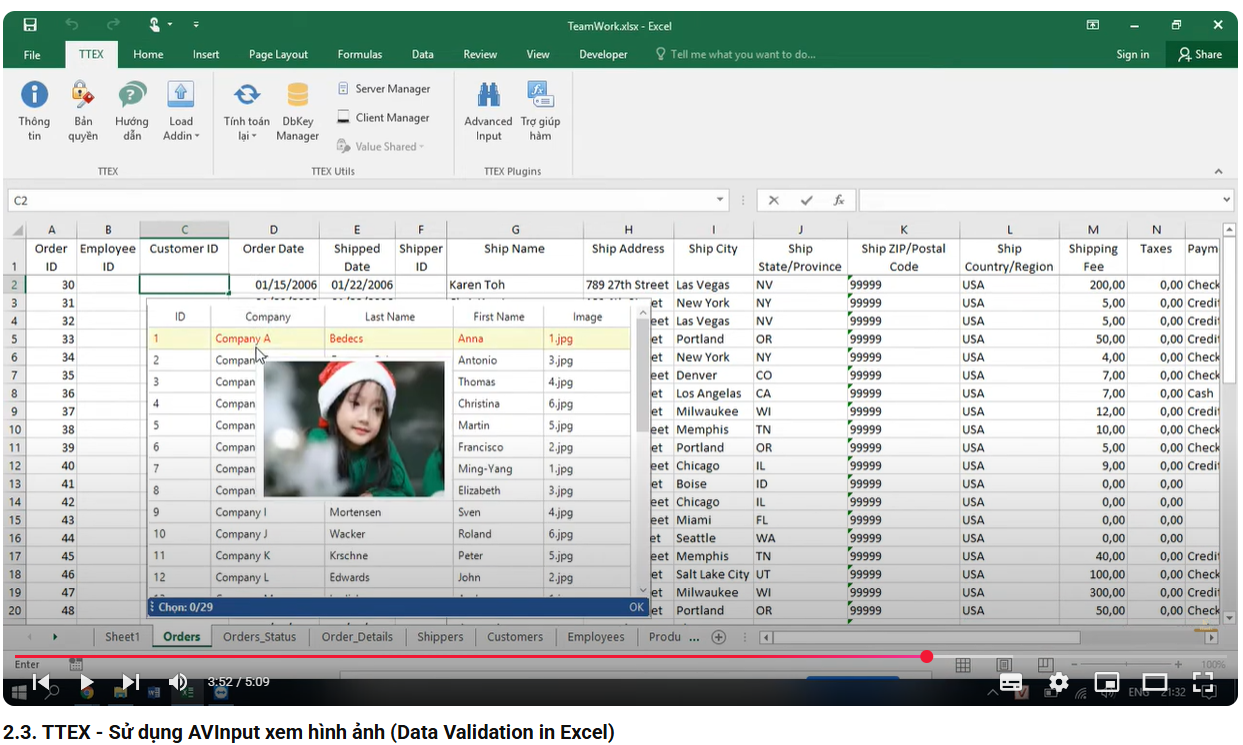Select the Company A row in list
This screenshot has width=1243, height=745.
(x=390, y=339)
